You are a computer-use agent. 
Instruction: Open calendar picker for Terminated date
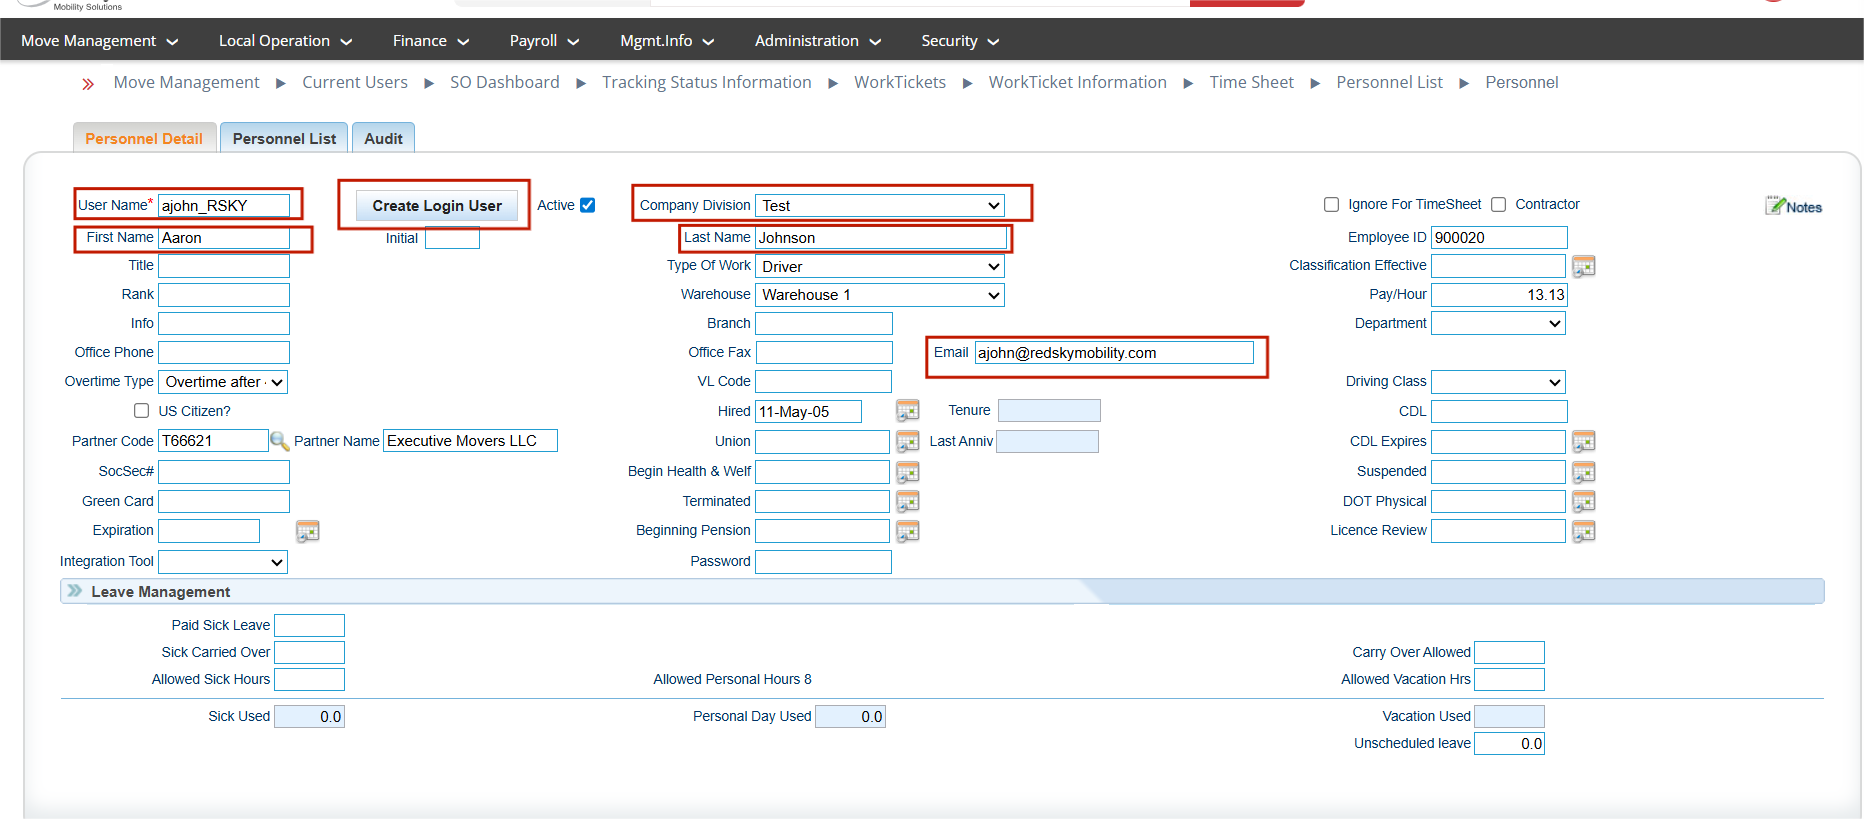[x=907, y=501]
